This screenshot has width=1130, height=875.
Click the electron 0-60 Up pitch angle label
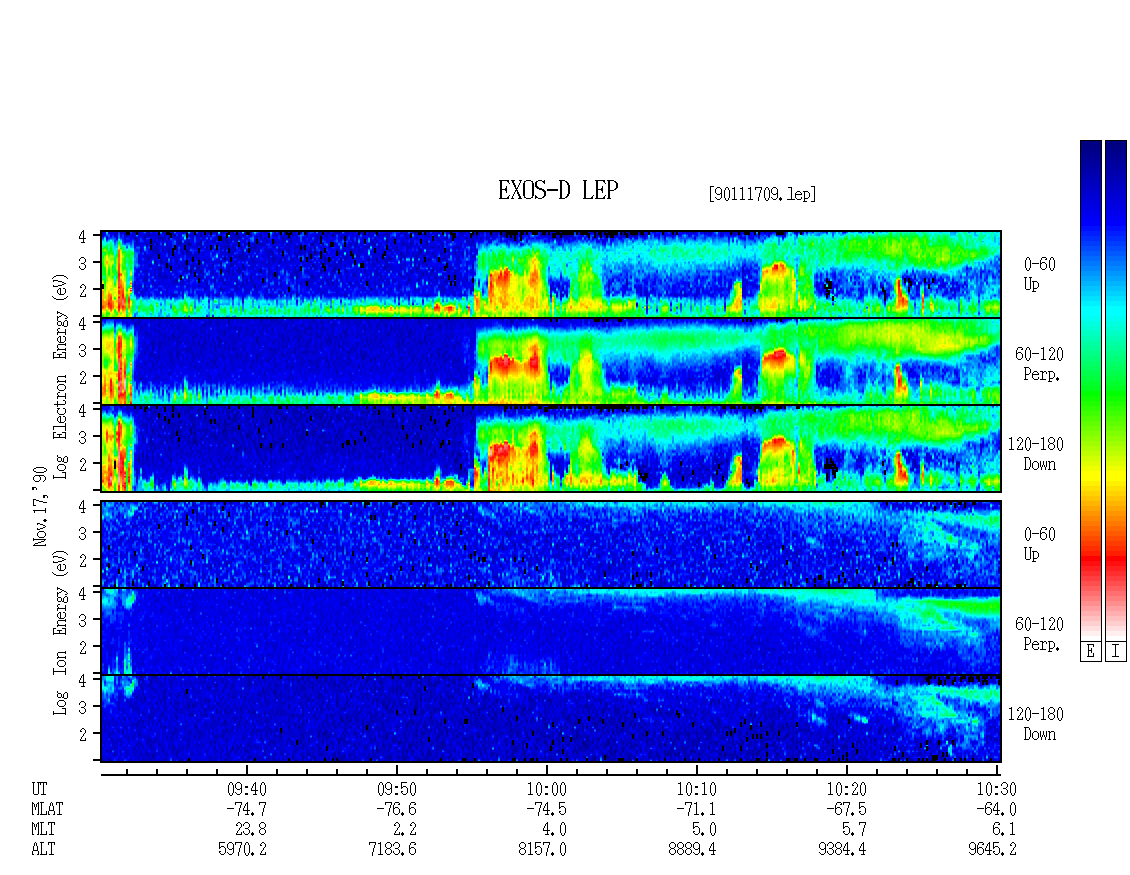(x=1039, y=274)
